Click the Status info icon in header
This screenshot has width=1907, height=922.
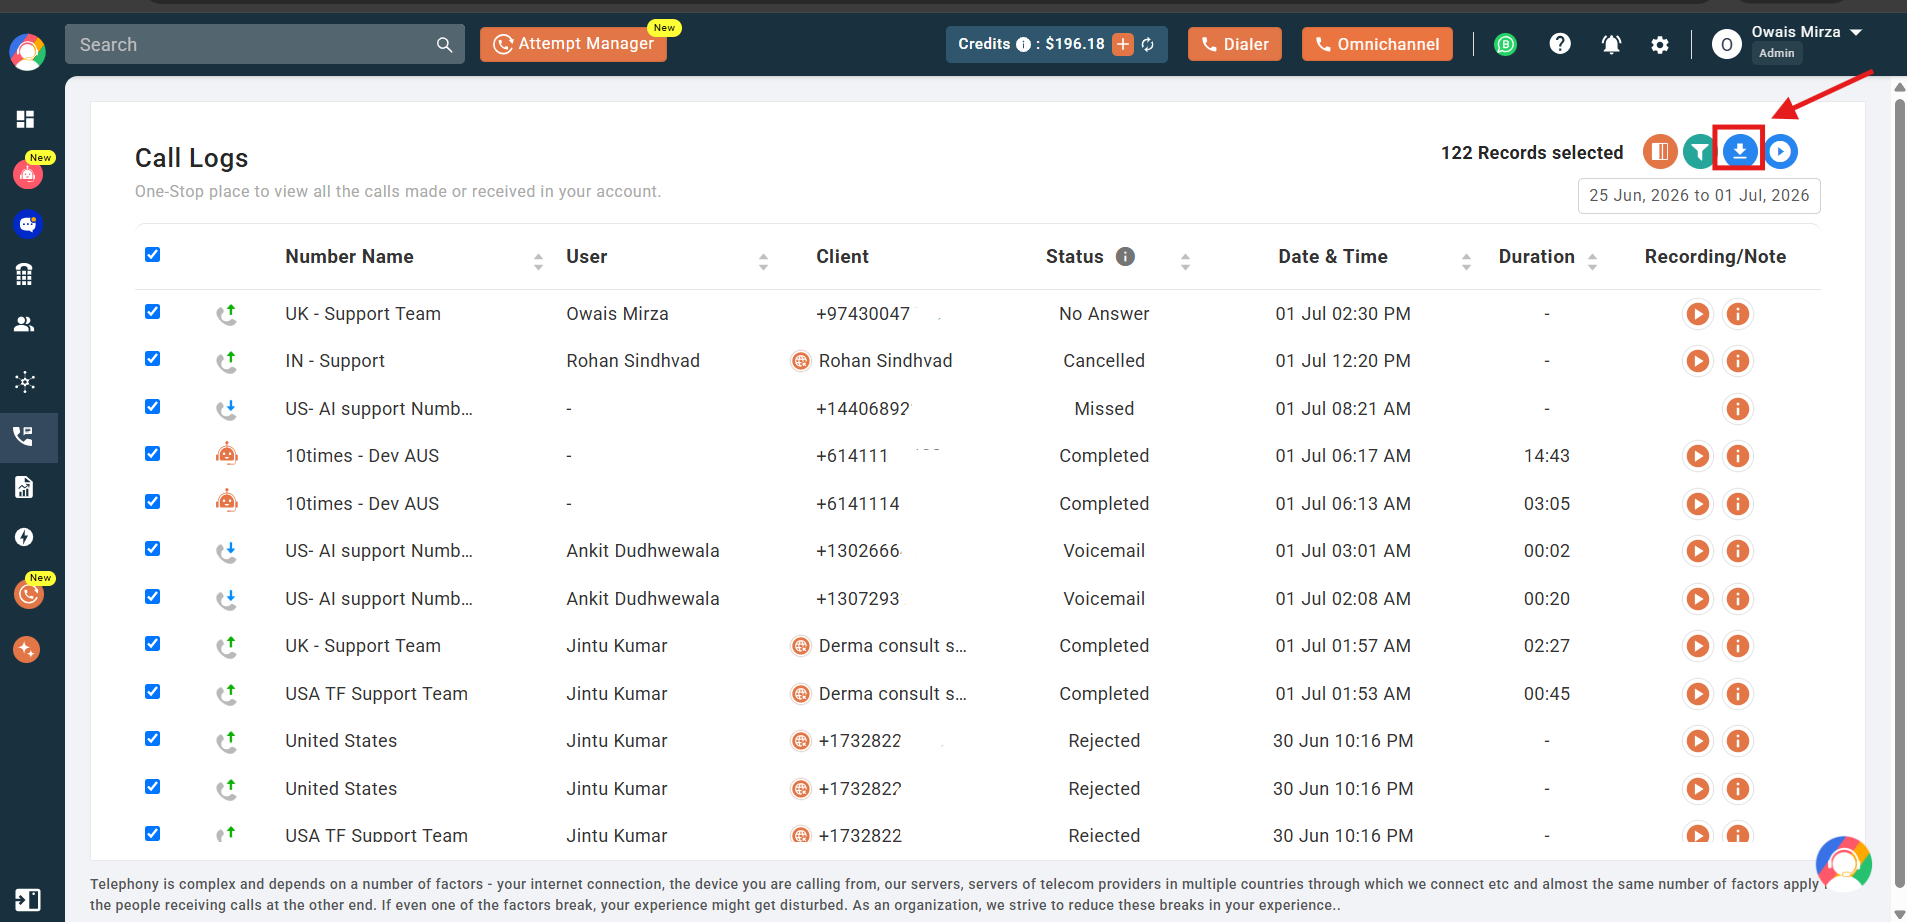[x=1125, y=256]
